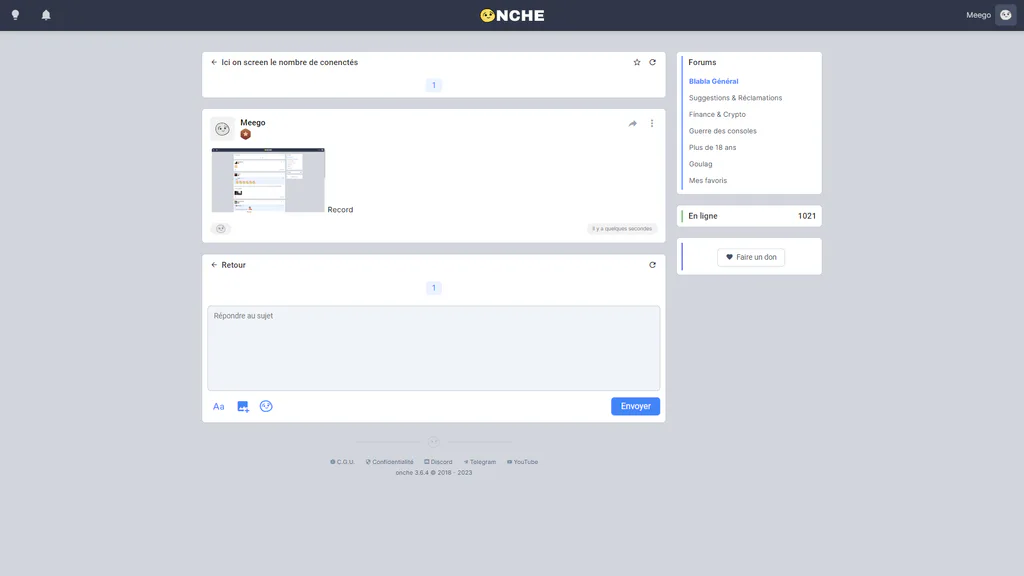Click the bottom refresh icon next to Retour

tap(652, 265)
